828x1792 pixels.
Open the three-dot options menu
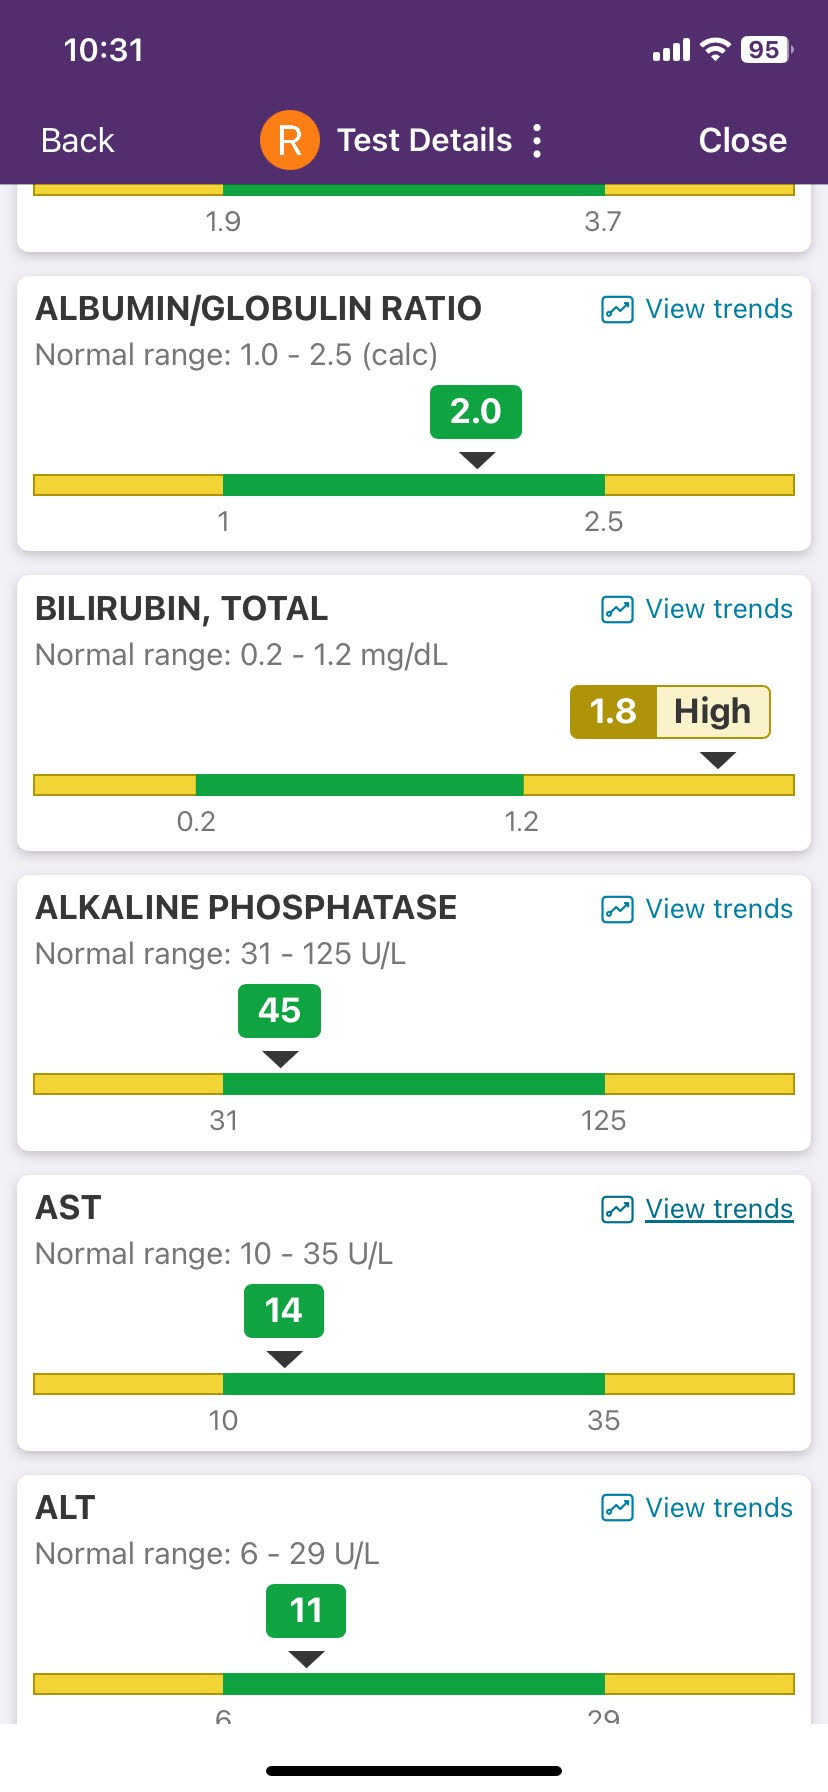pyautogui.click(x=537, y=141)
